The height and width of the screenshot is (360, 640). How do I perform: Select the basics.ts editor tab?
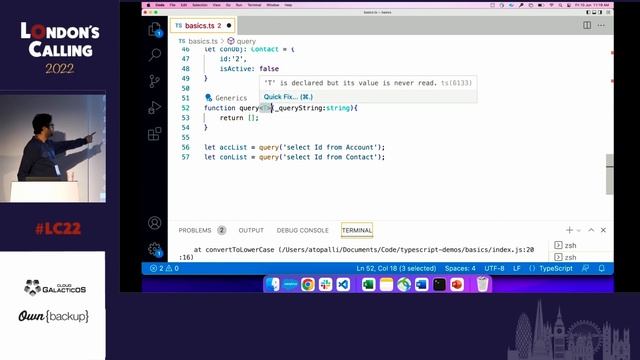(202, 25)
